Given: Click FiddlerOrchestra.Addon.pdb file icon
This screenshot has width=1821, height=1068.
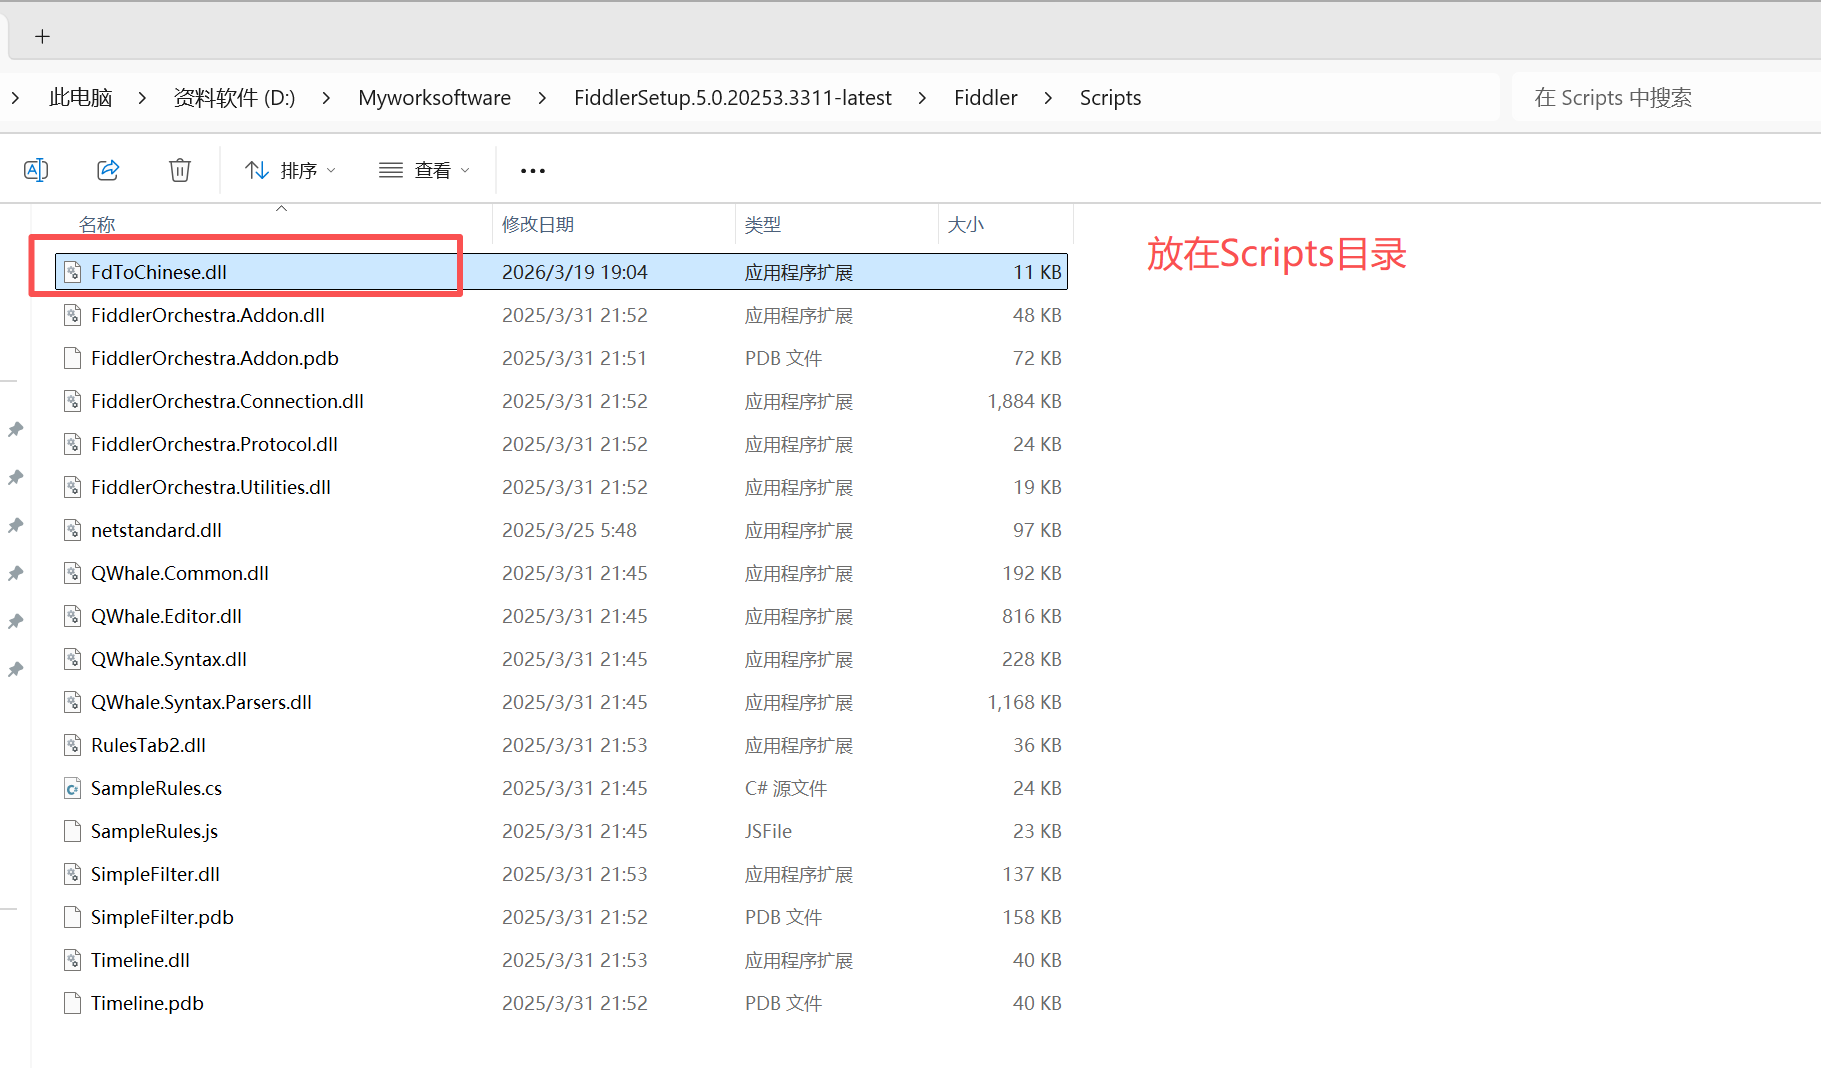Looking at the screenshot, I should tap(72, 358).
